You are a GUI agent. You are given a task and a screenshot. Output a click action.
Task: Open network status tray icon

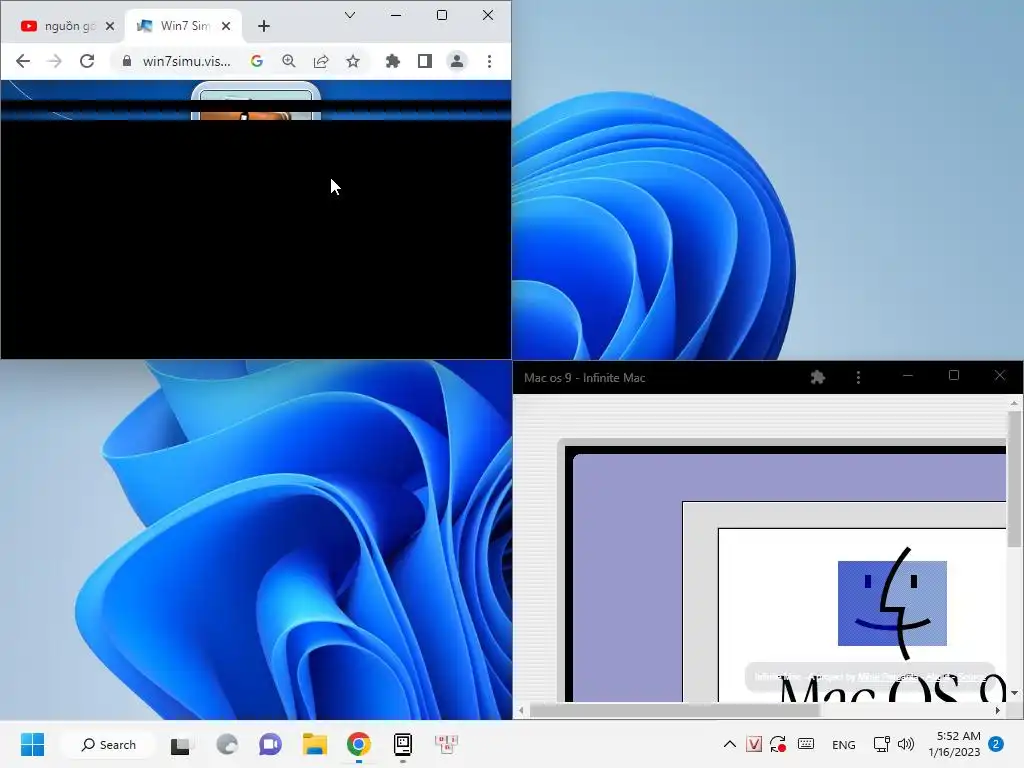click(x=882, y=744)
